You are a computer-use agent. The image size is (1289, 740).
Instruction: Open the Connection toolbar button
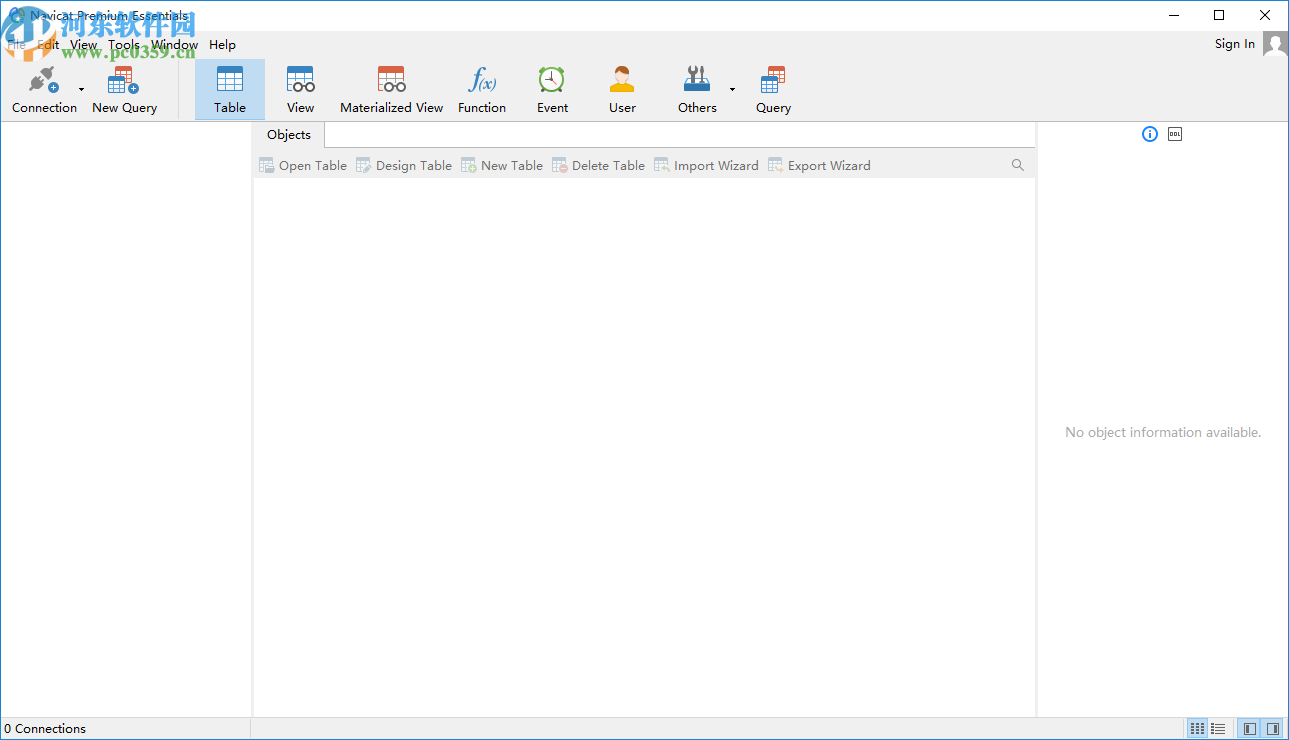point(44,90)
